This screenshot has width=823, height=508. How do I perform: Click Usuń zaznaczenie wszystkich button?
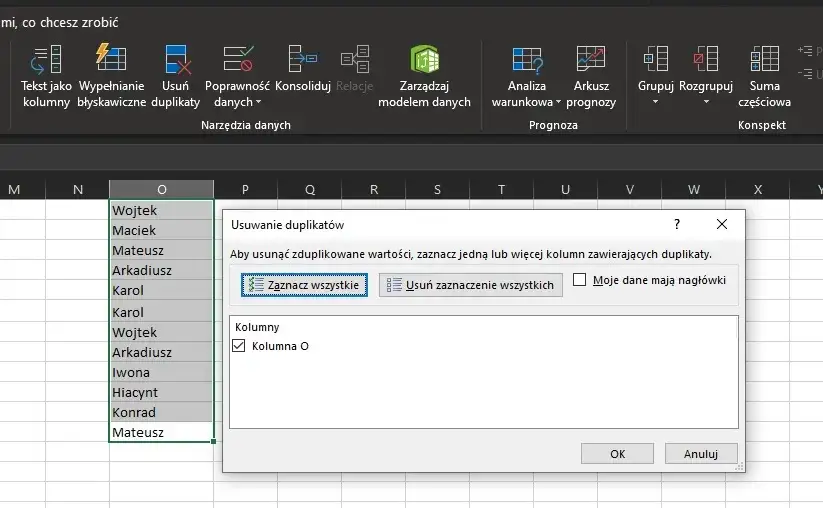coord(471,285)
